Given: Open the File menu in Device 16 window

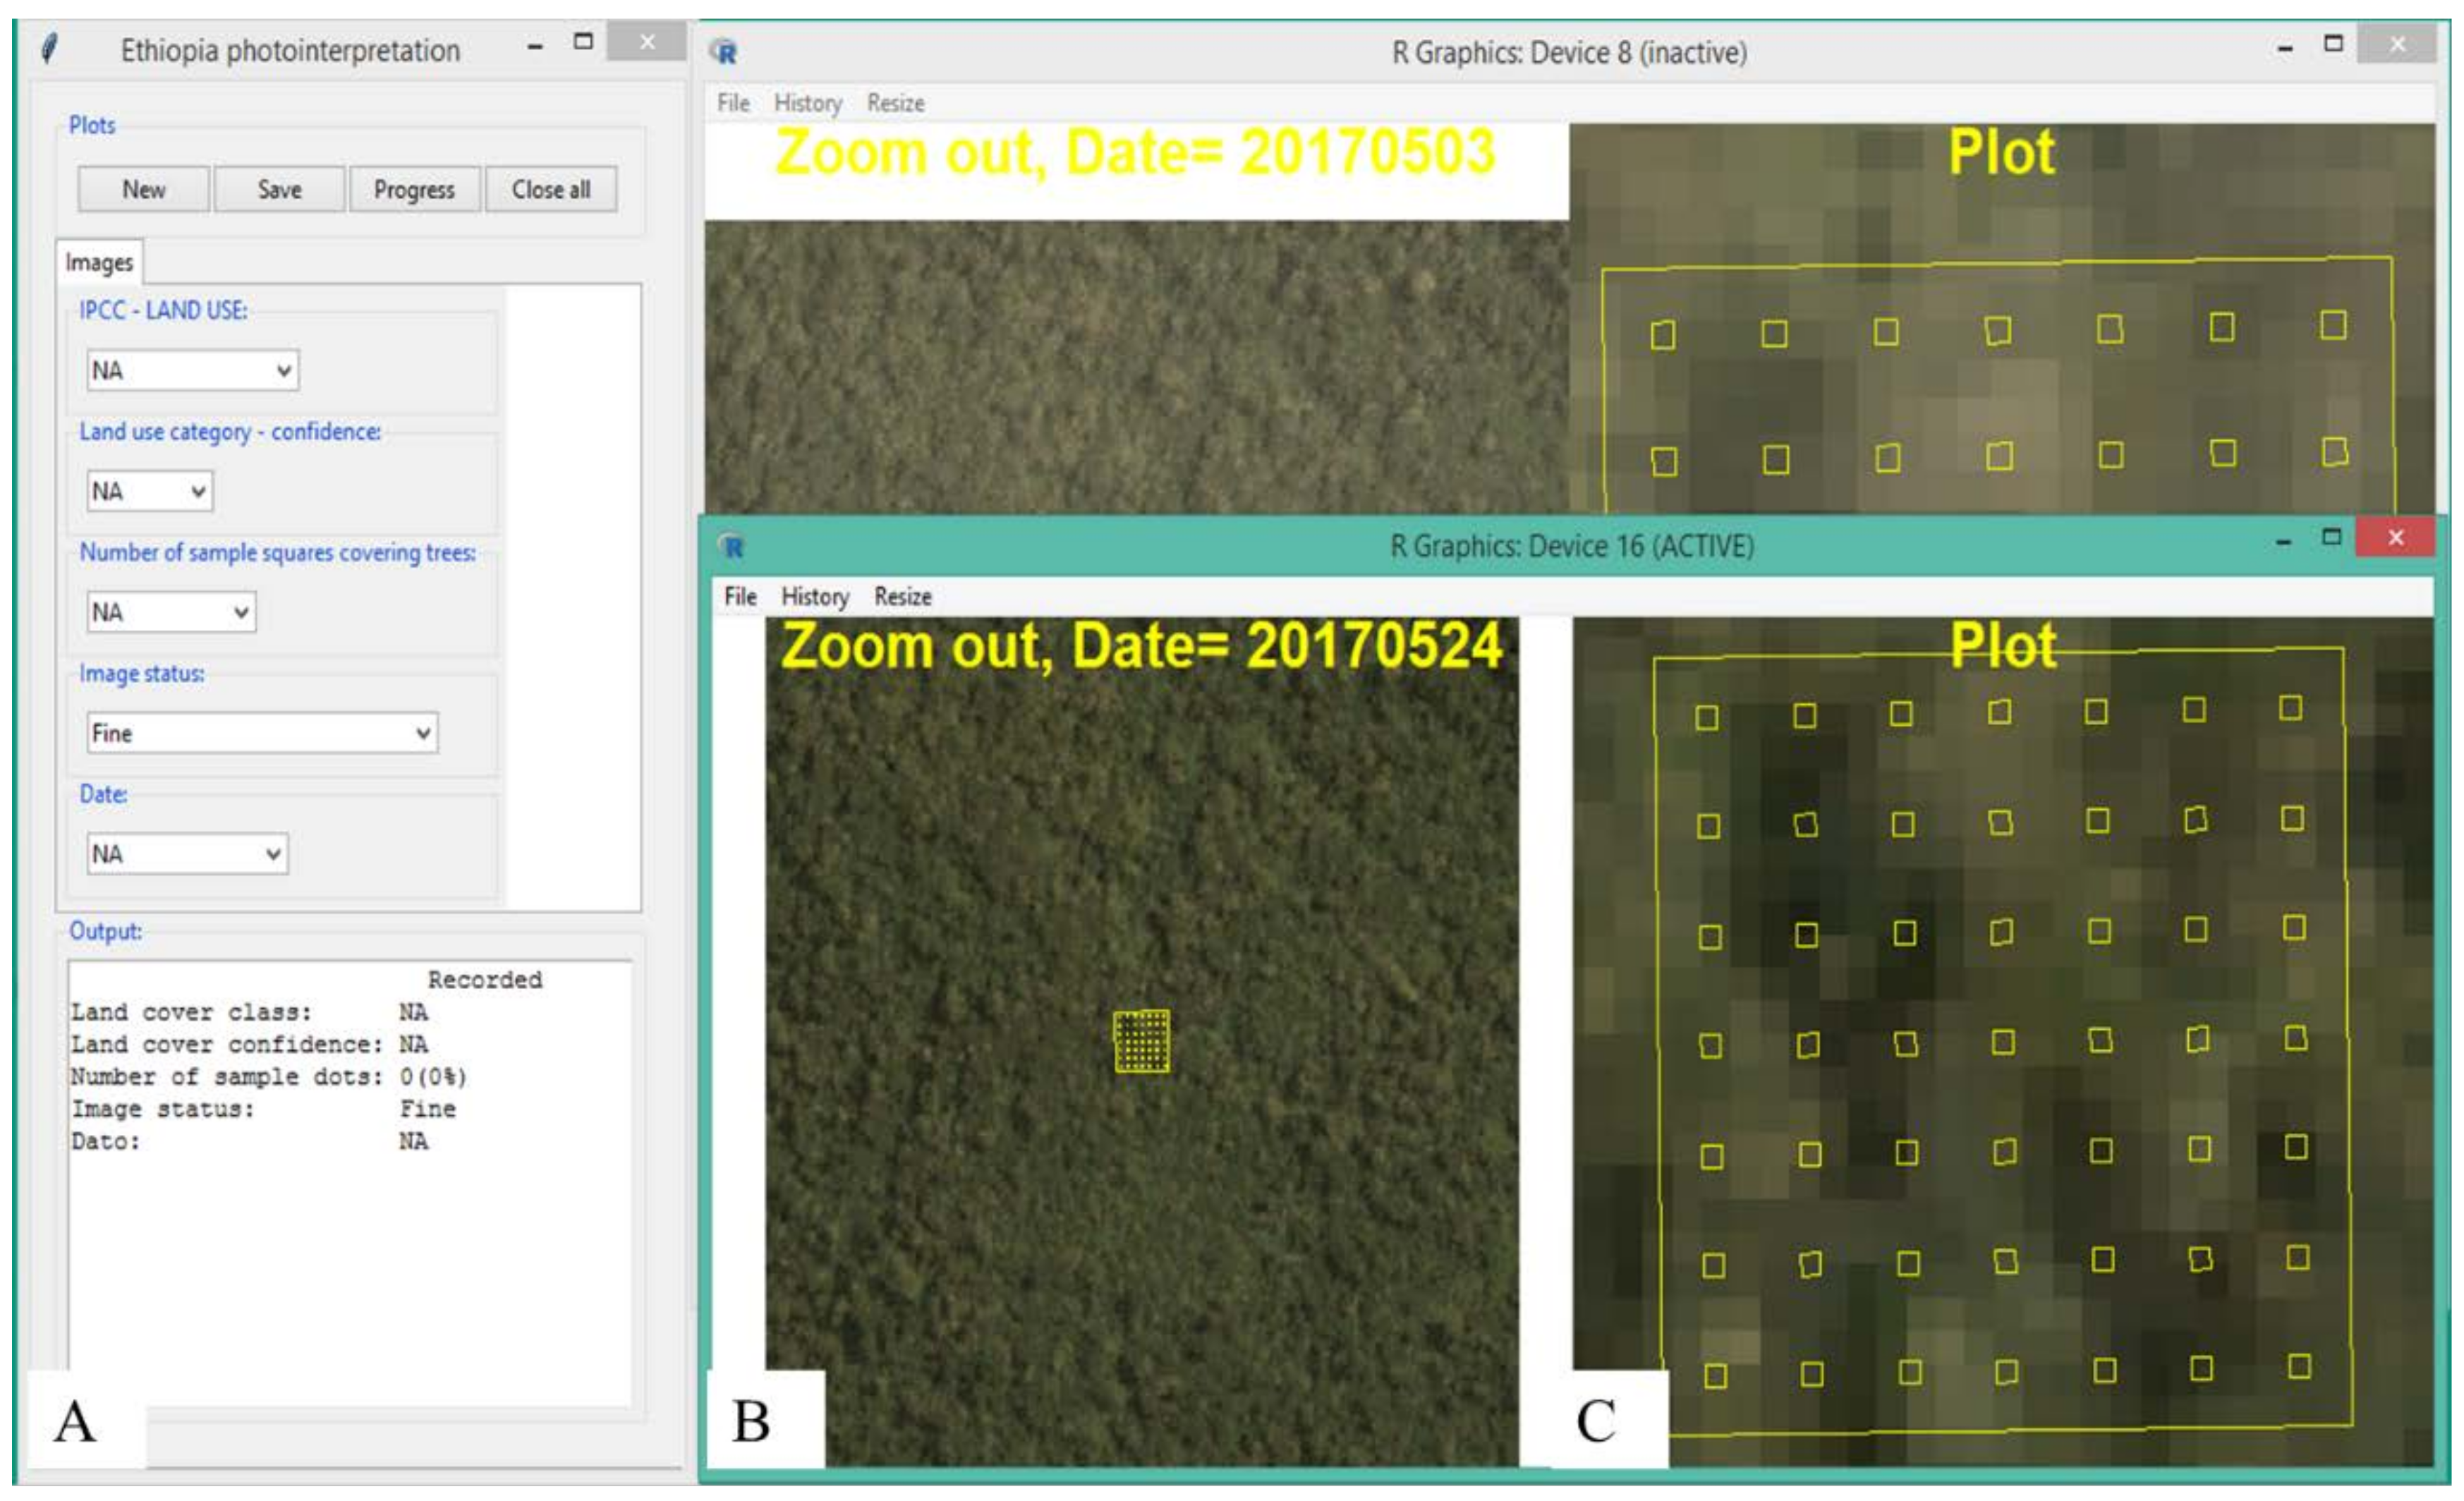Looking at the screenshot, I should point(739,595).
